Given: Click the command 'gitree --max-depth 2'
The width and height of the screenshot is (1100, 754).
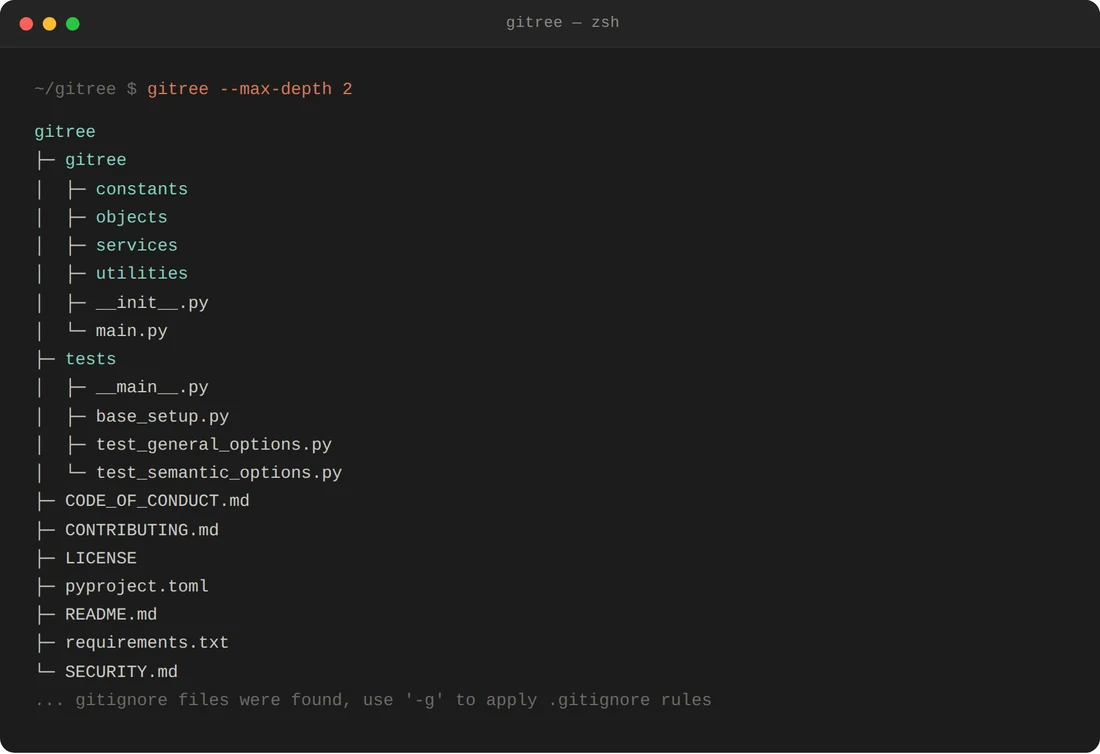Looking at the screenshot, I should (250, 89).
